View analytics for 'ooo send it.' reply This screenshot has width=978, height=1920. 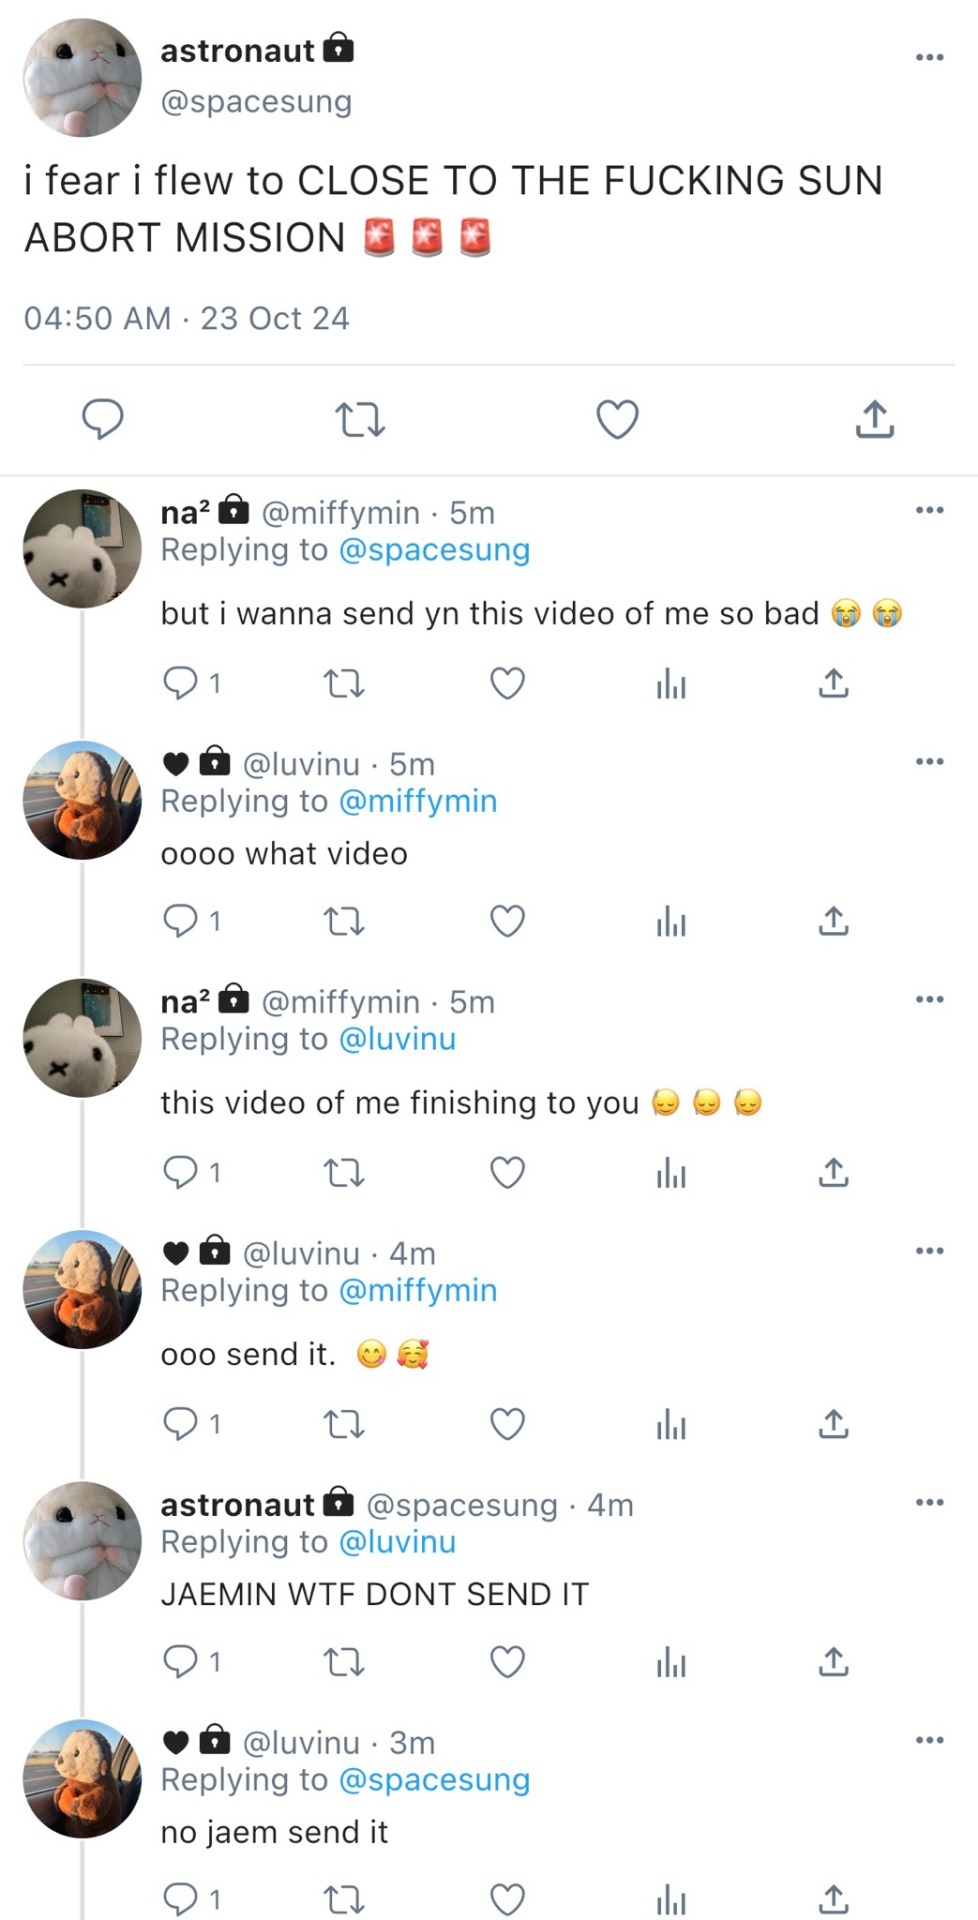(x=671, y=1424)
